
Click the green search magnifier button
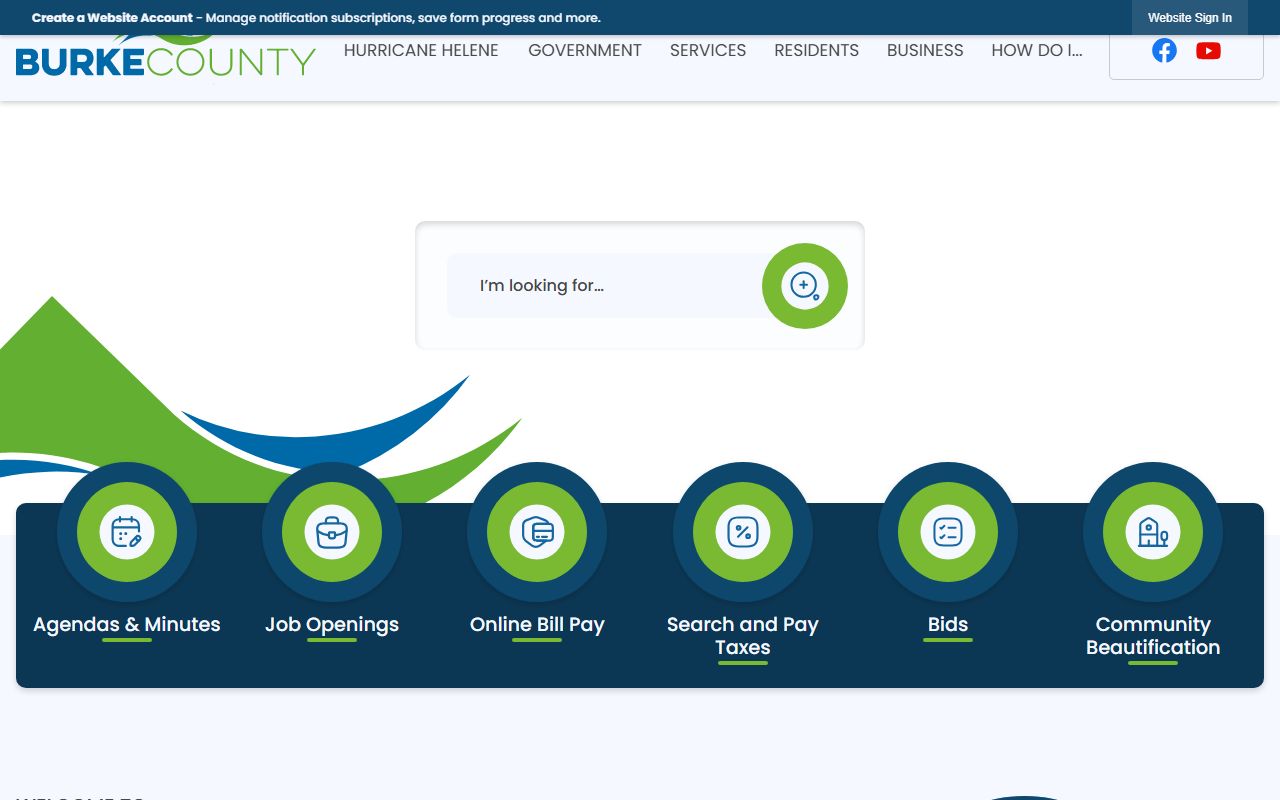click(x=804, y=286)
